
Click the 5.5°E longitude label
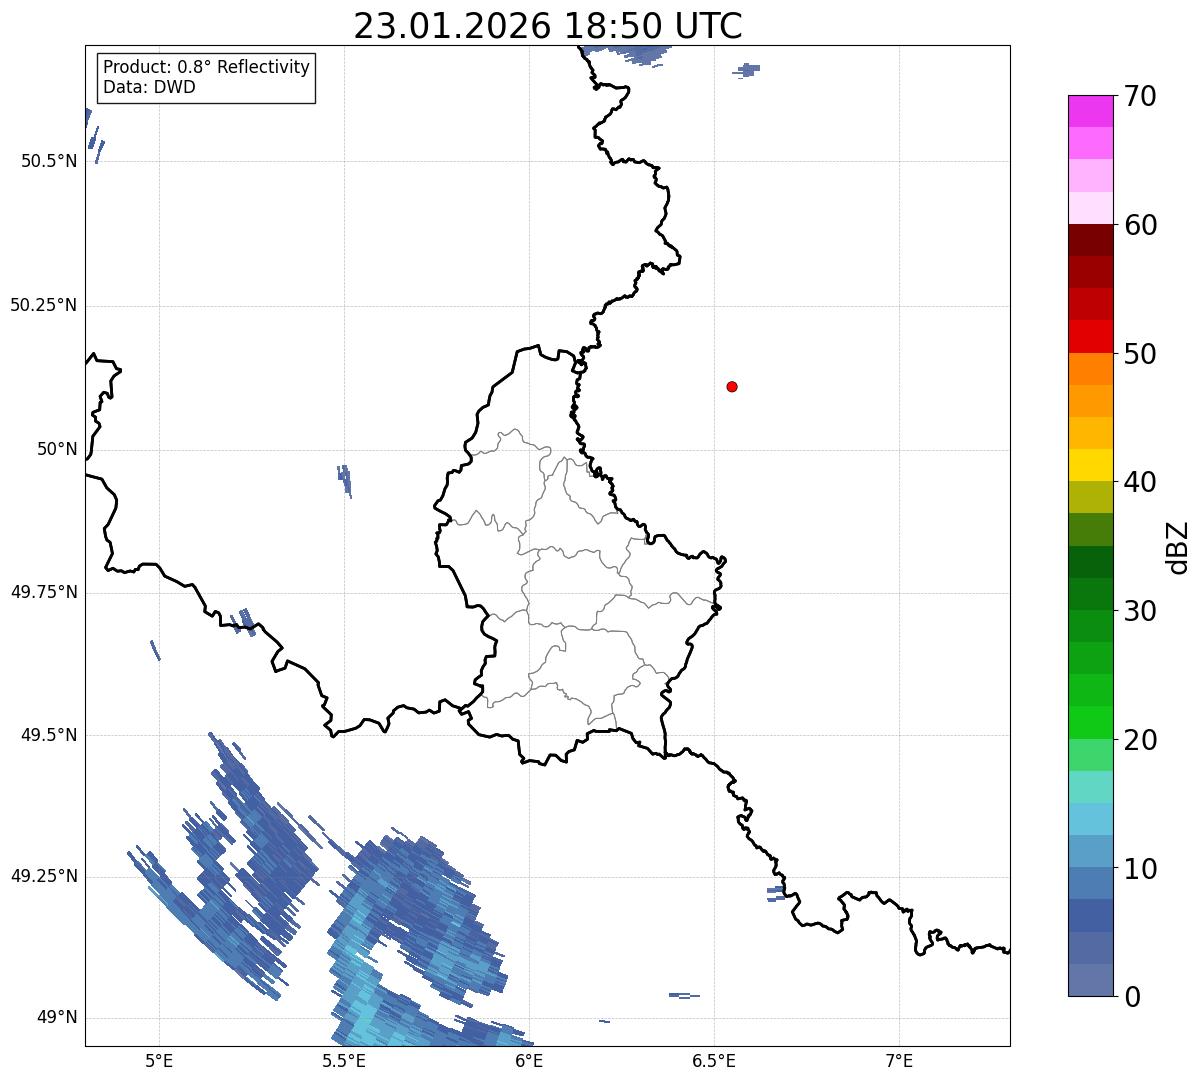[344, 1060]
